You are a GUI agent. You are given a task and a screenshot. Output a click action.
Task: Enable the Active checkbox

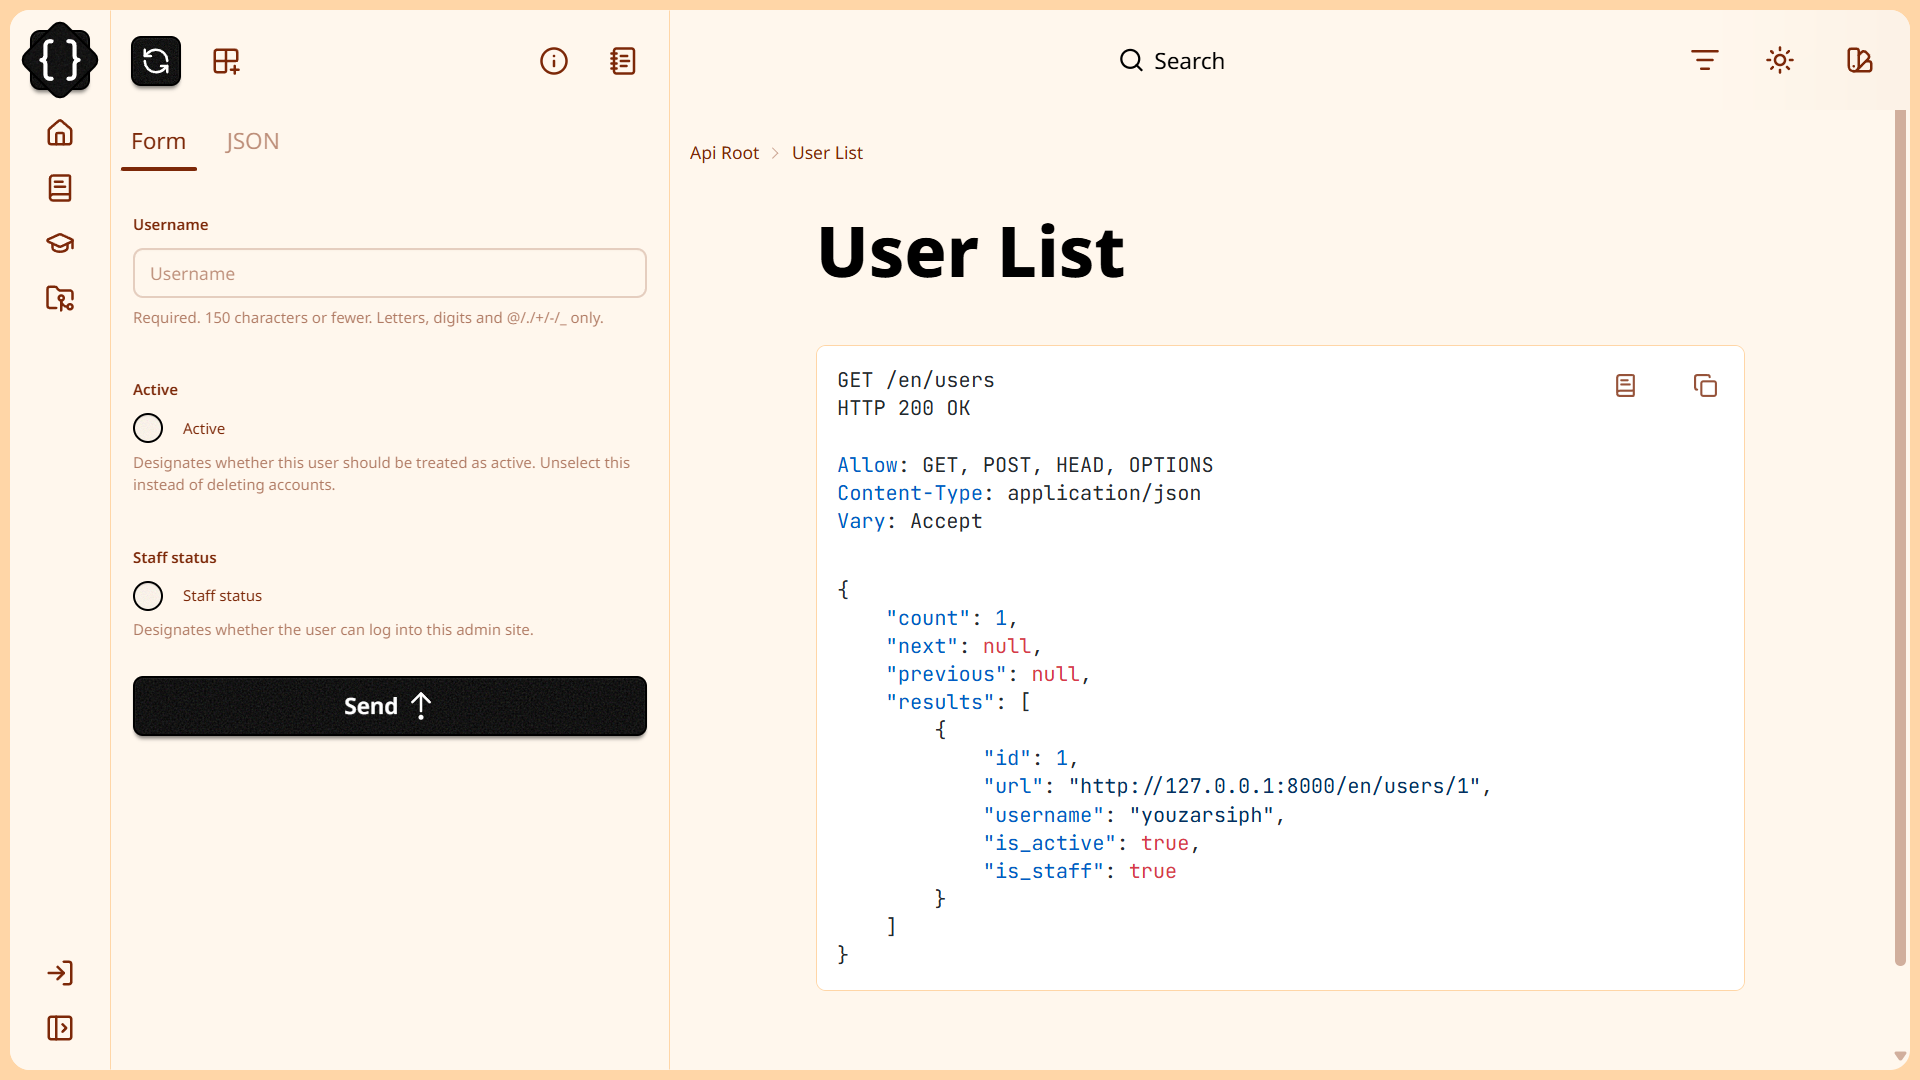[x=147, y=428]
